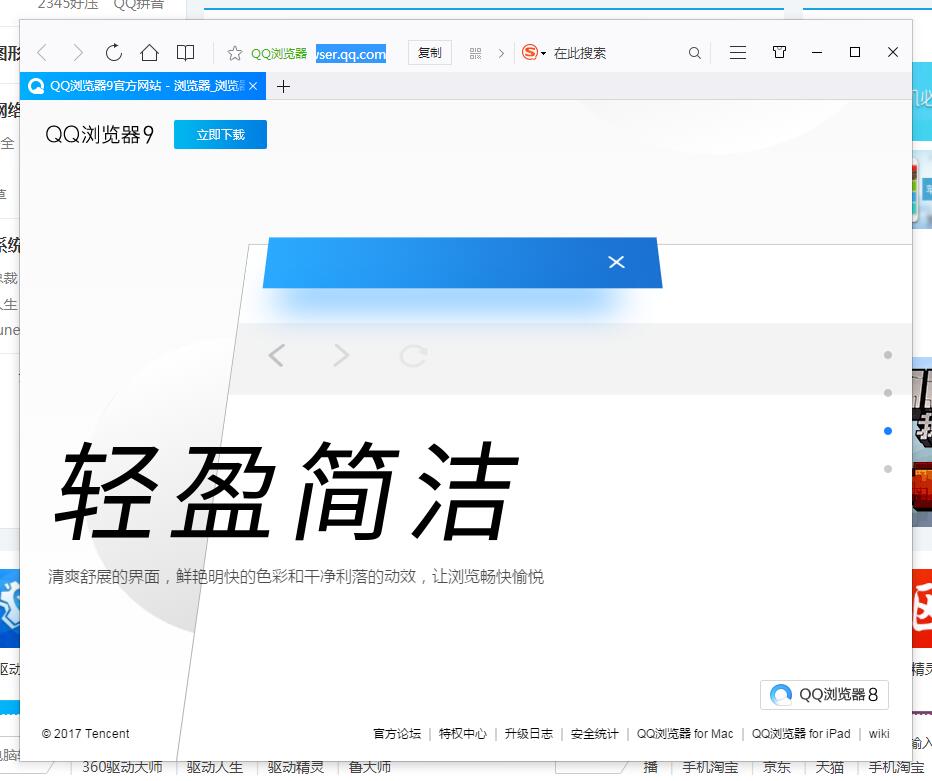The image size is (932, 781).
Task: Open the QR code icon in the address bar
Action: (476, 53)
